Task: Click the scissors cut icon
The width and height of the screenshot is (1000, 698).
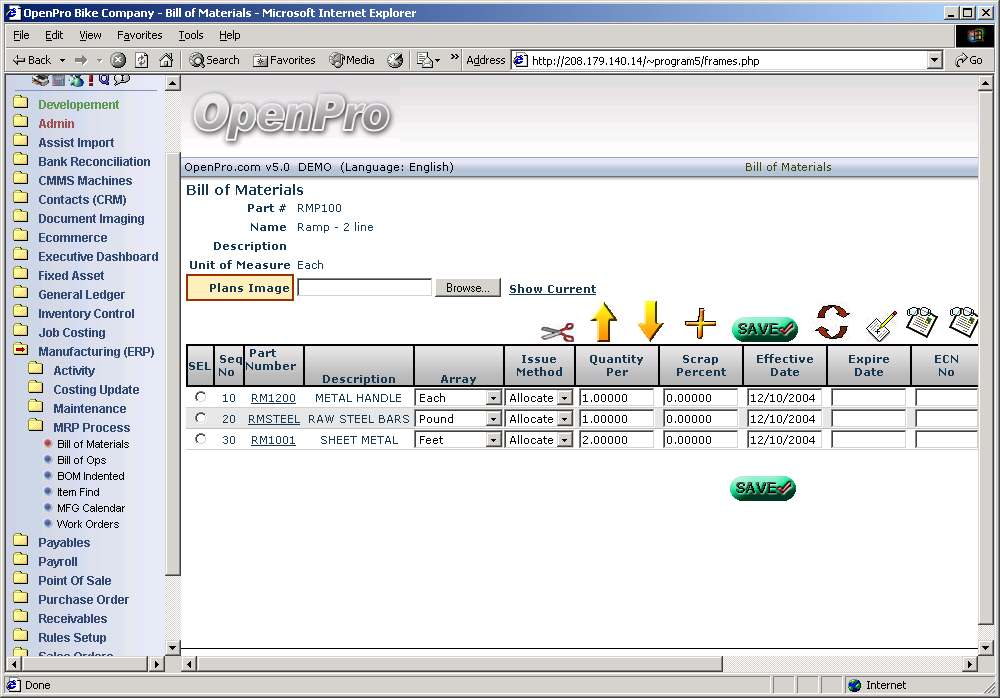Action: [557, 332]
